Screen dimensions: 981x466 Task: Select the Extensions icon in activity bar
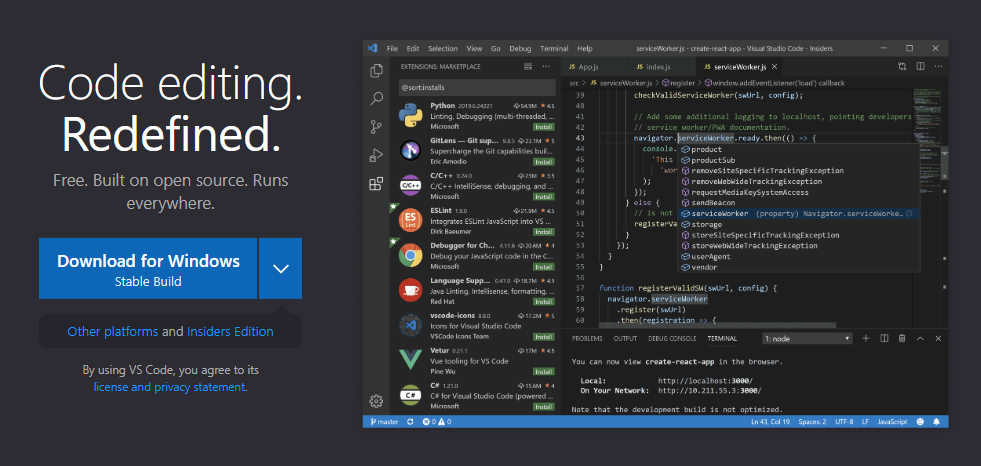[376, 184]
